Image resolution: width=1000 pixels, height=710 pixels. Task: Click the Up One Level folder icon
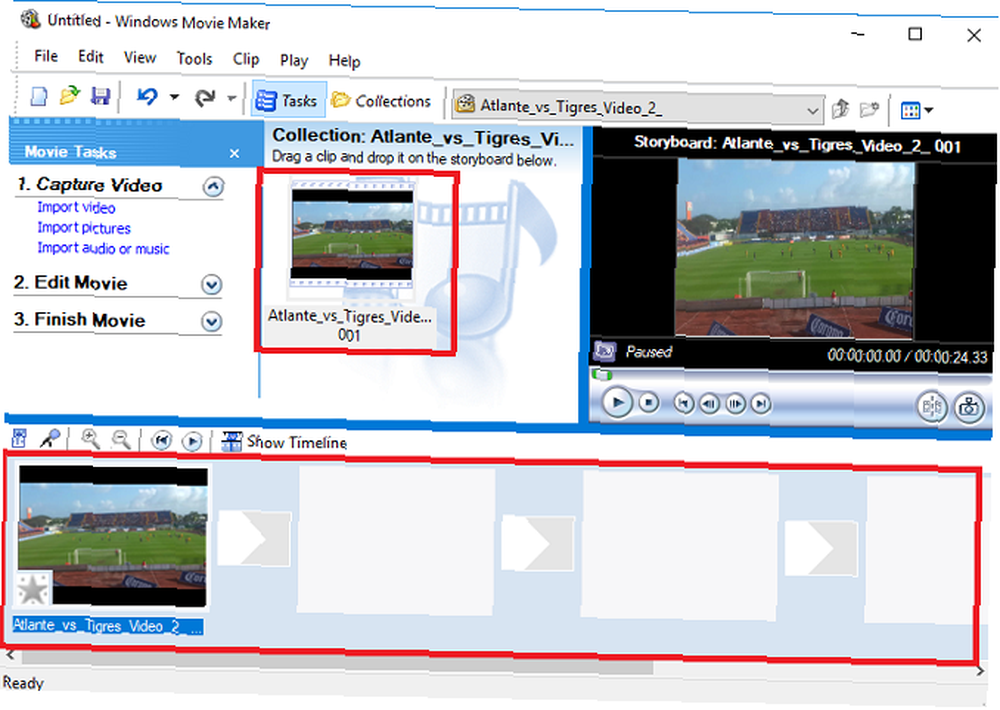click(x=841, y=110)
